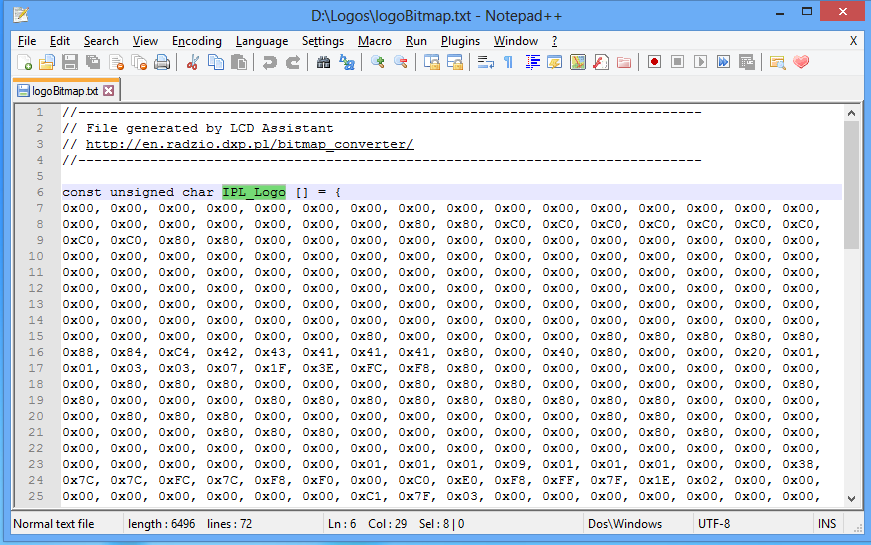Toggle show all characters pilcrow icon
Image resolution: width=871 pixels, height=545 pixels.
pyautogui.click(x=508, y=62)
